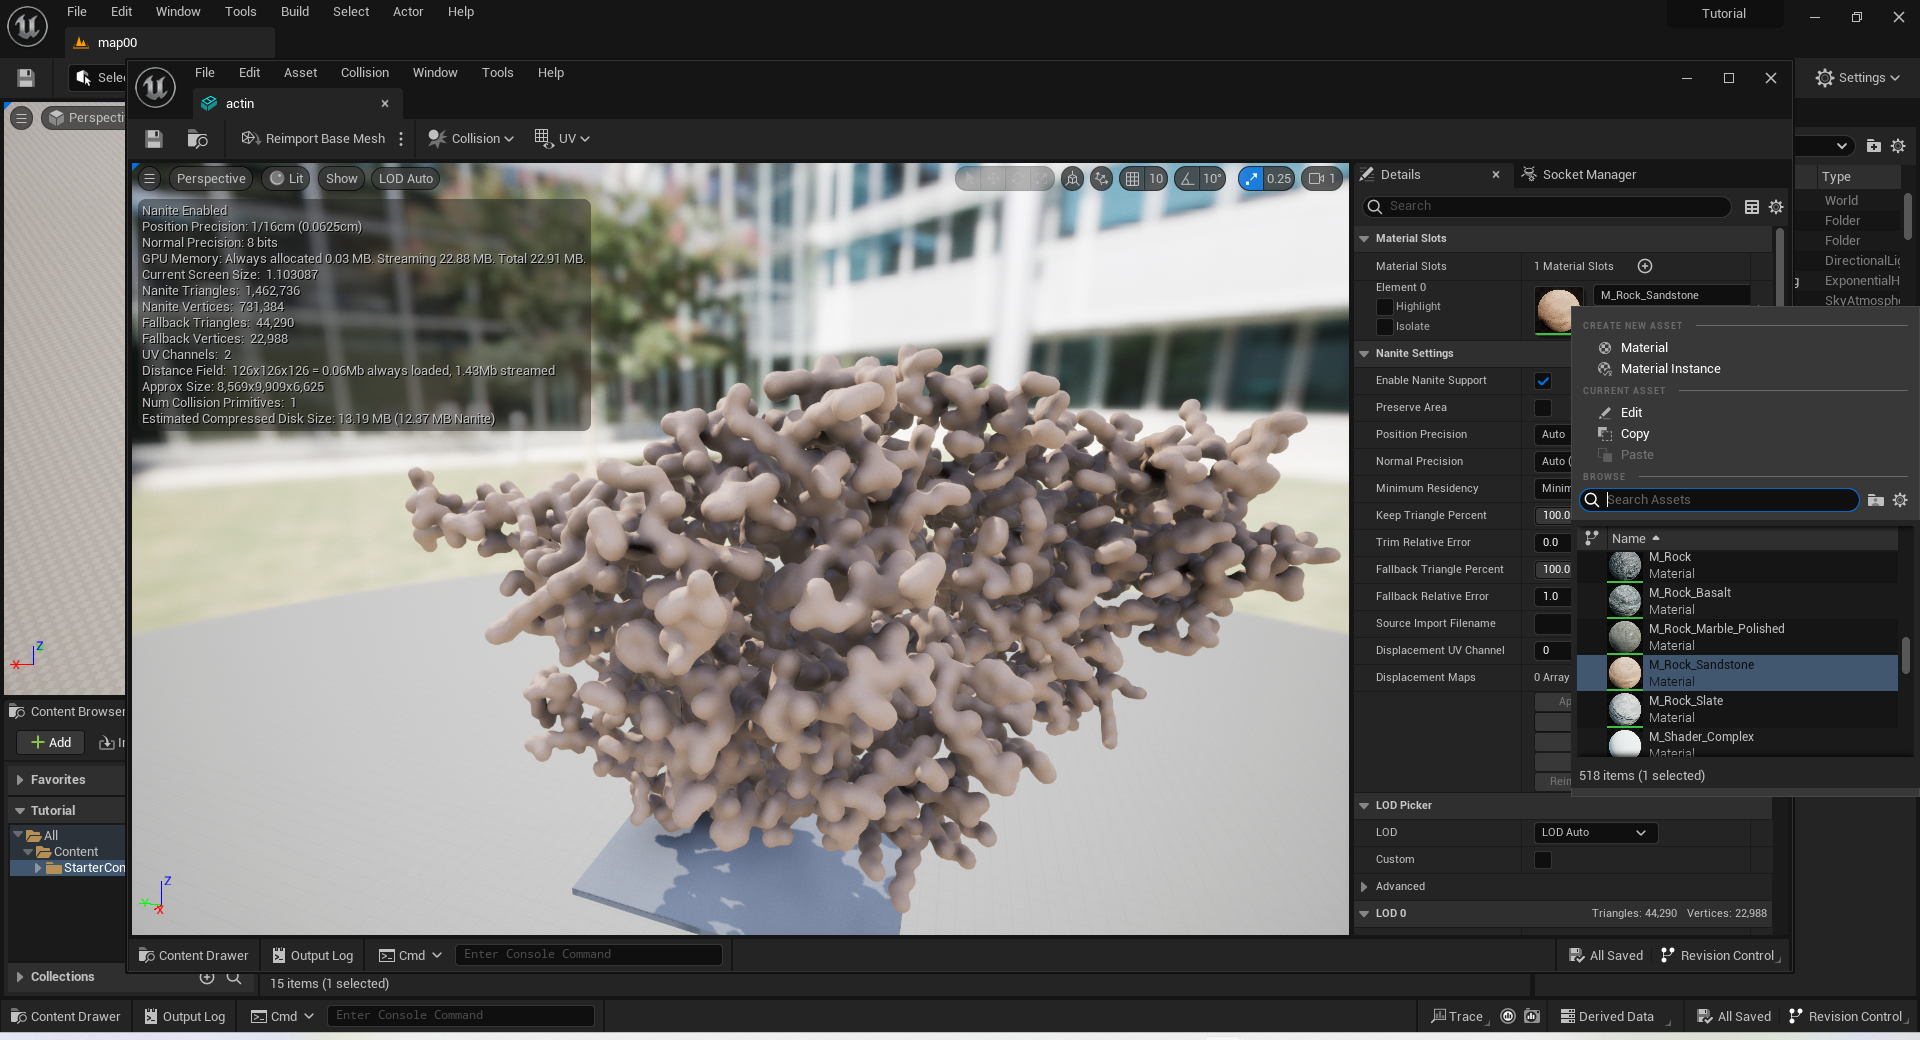Toggle rotation angle snapping
Image resolution: width=1920 pixels, height=1040 pixels.
coord(1187,179)
